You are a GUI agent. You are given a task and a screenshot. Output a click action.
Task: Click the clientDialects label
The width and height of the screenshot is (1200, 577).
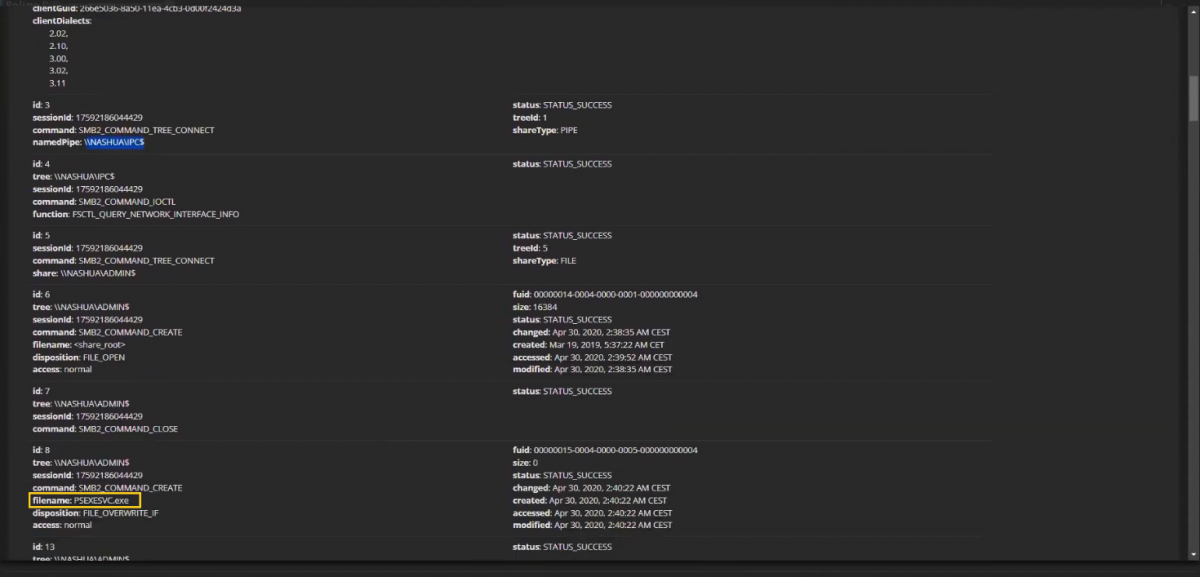62,20
